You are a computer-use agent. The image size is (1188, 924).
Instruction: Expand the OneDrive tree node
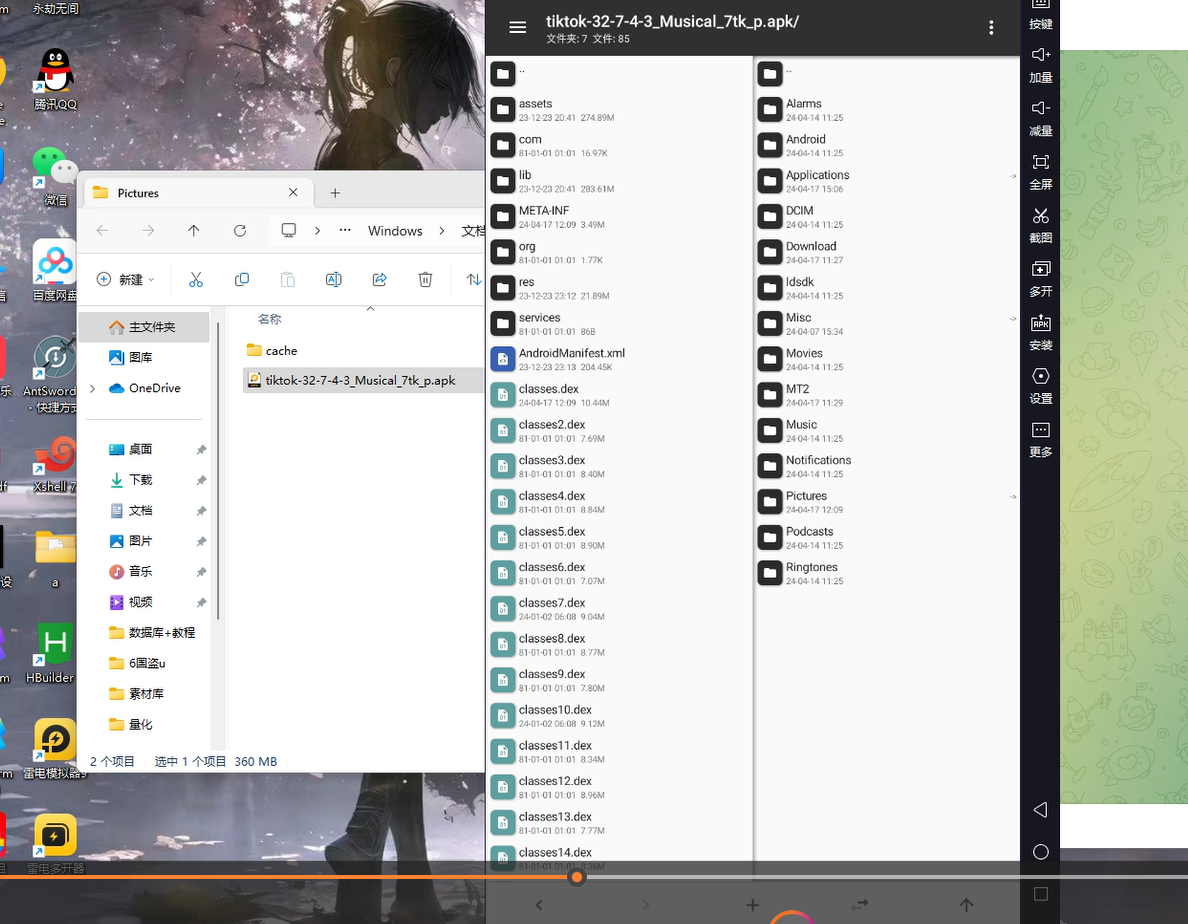point(92,389)
